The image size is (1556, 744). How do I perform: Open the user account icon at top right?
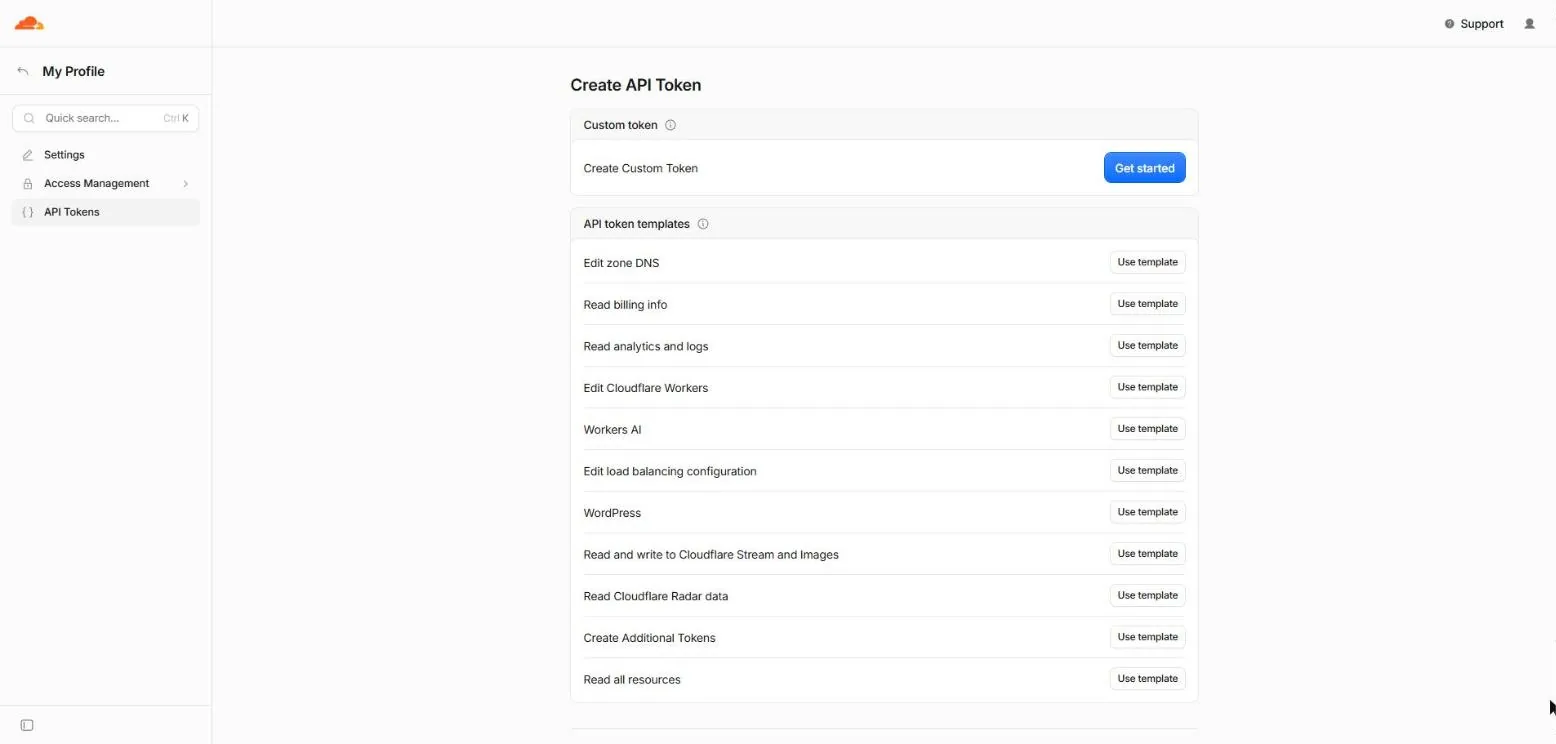(x=1529, y=24)
